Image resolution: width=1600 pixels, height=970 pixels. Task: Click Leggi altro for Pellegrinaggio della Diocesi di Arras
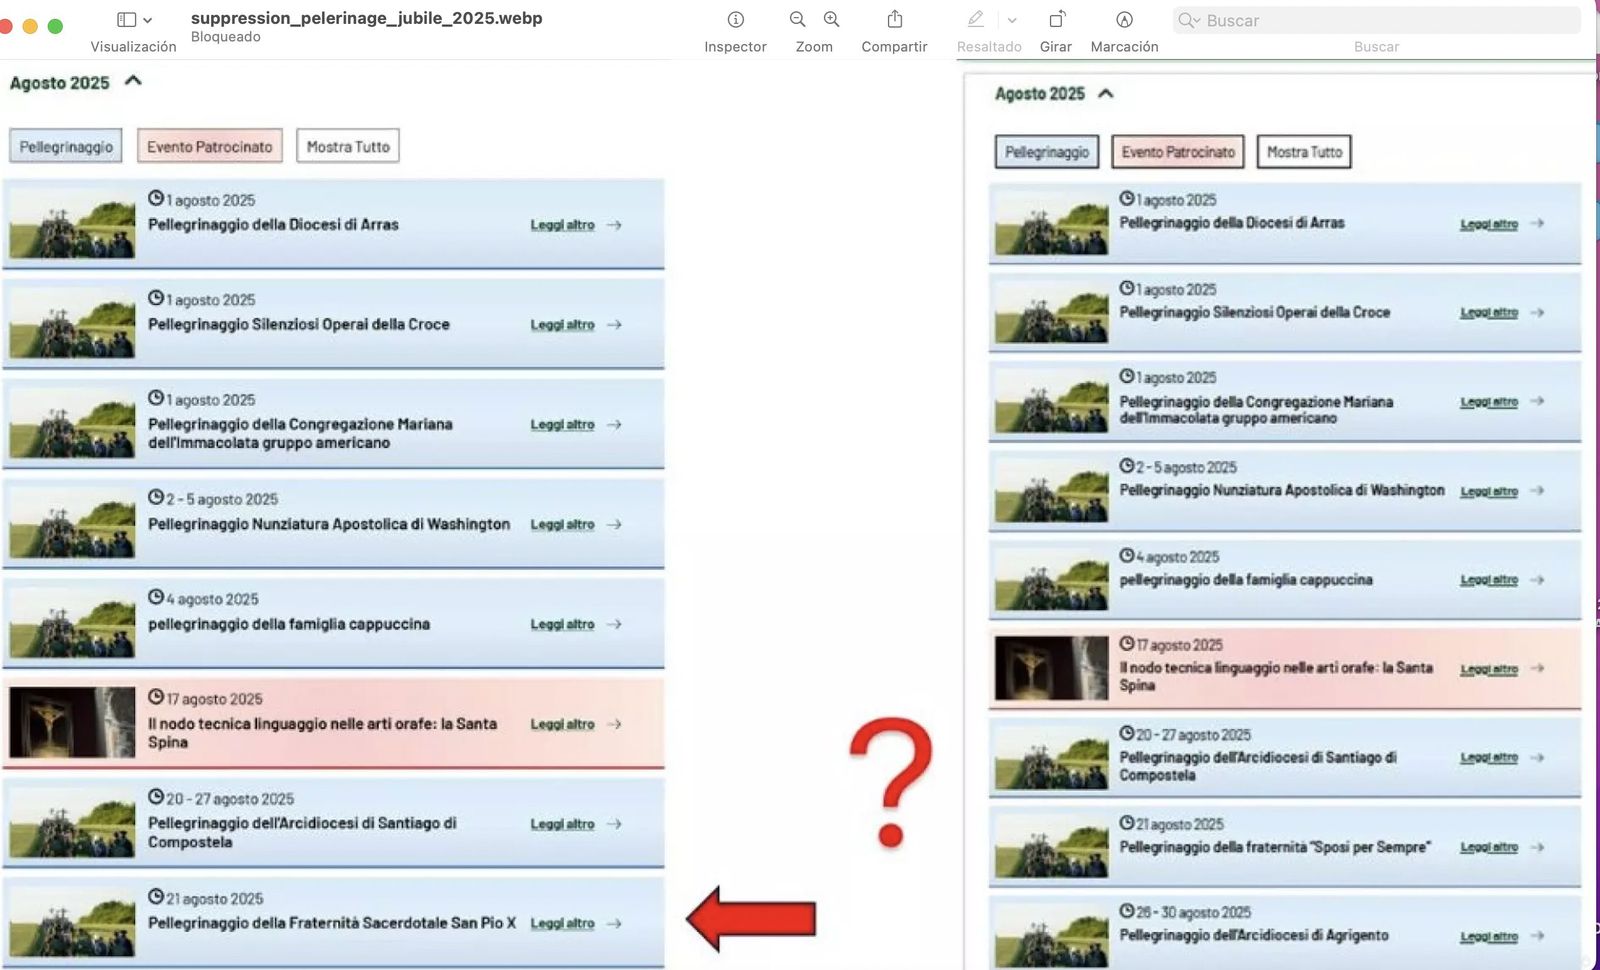[563, 225]
